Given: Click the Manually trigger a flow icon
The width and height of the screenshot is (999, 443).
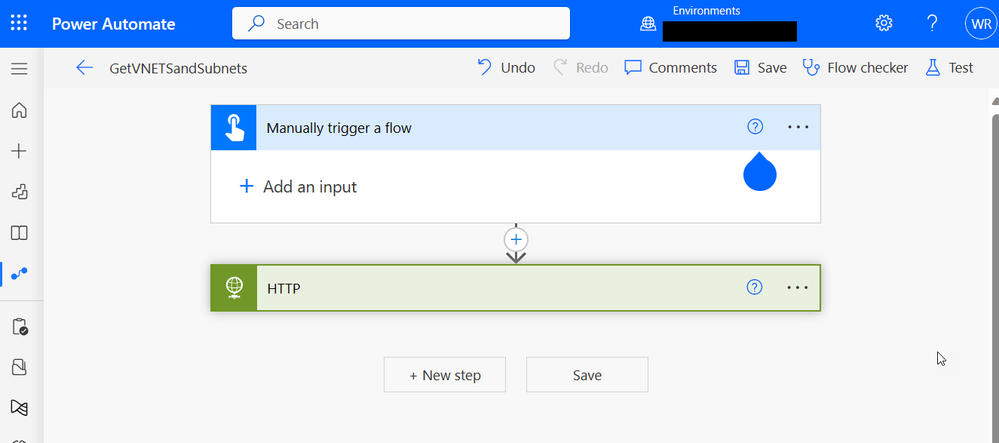Looking at the screenshot, I should point(234,127).
